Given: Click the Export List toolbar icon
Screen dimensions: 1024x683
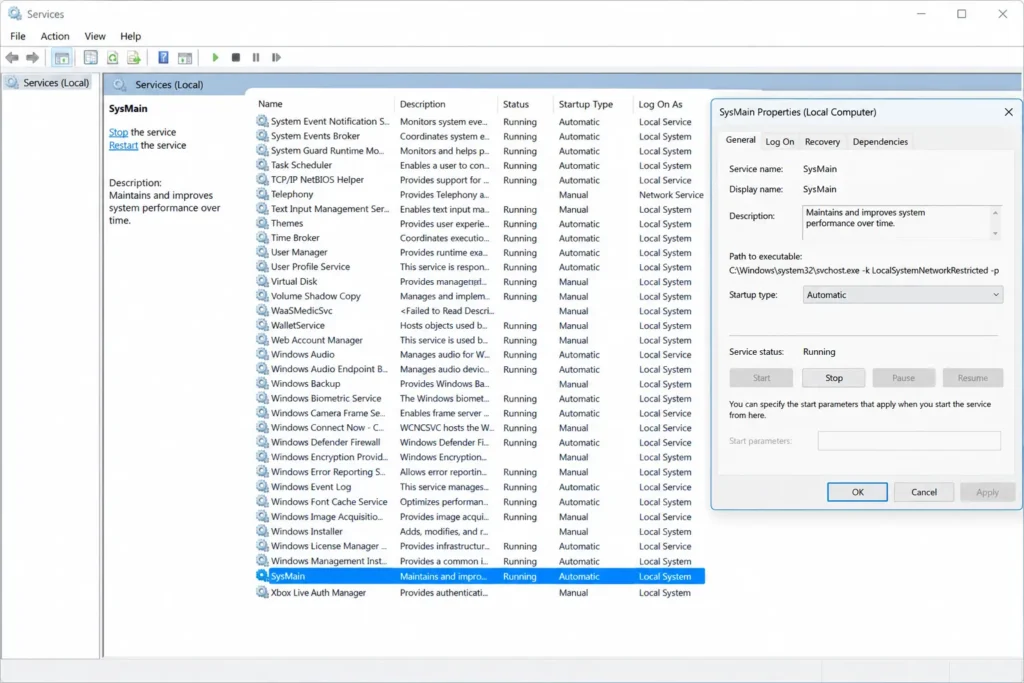Looking at the screenshot, I should tap(134, 57).
